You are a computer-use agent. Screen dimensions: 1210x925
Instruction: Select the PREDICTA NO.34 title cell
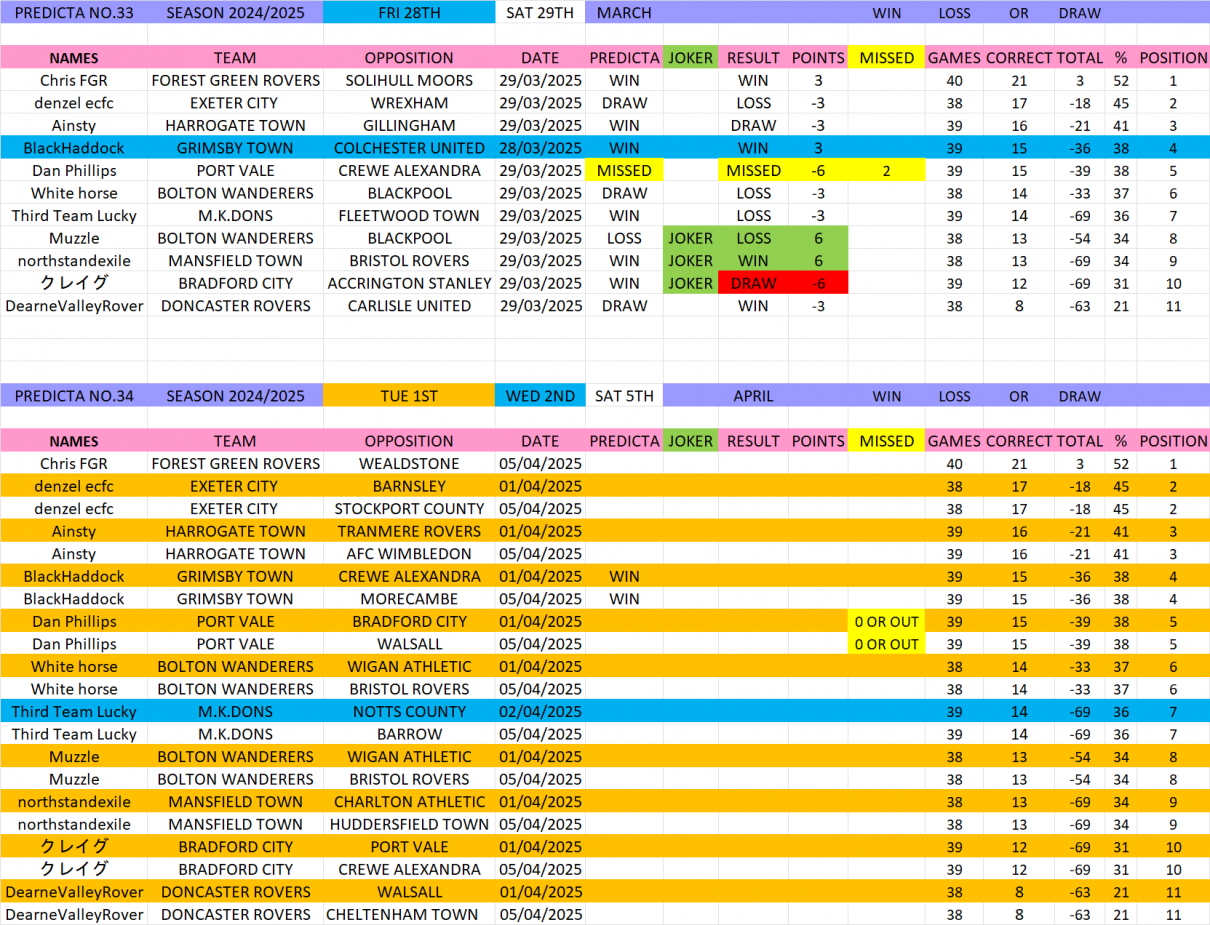point(74,396)
